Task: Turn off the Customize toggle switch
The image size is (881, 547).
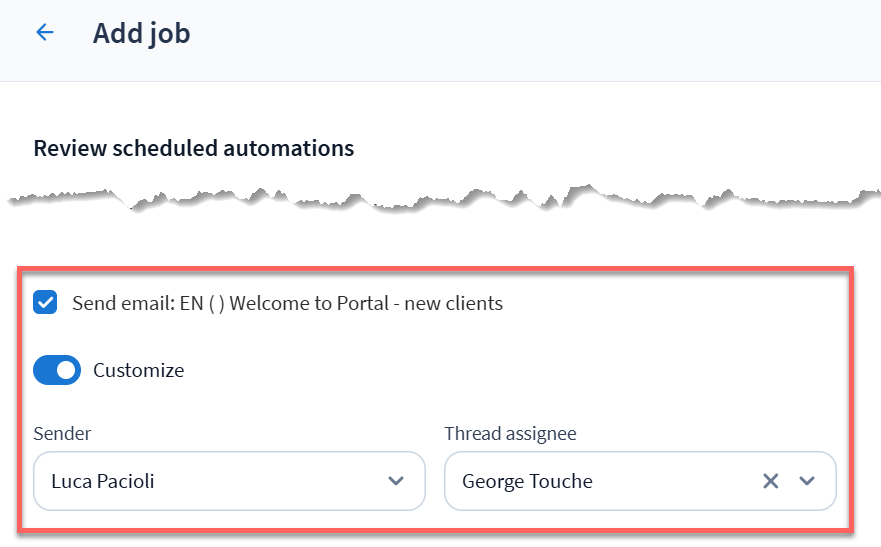Action: [x=57, y=370]
